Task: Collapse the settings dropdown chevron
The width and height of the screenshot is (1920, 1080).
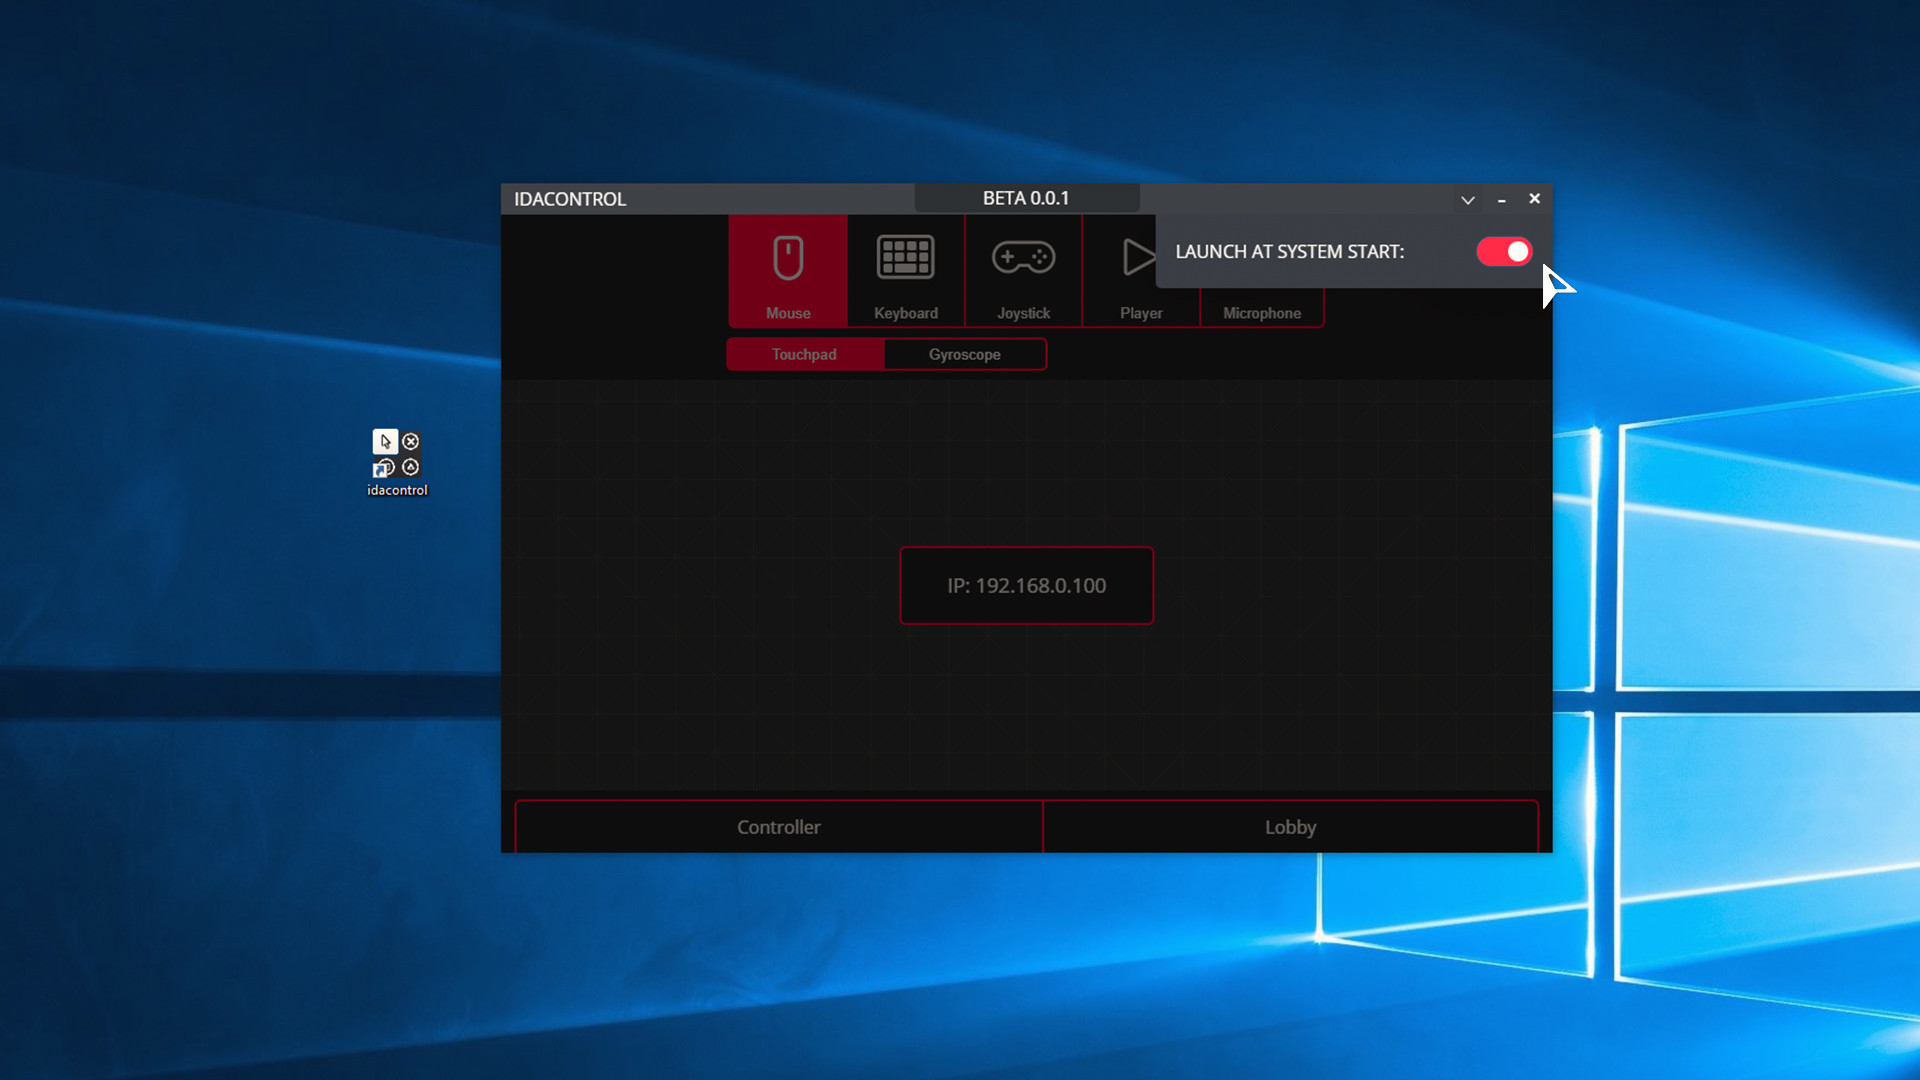Action: 1468,200
